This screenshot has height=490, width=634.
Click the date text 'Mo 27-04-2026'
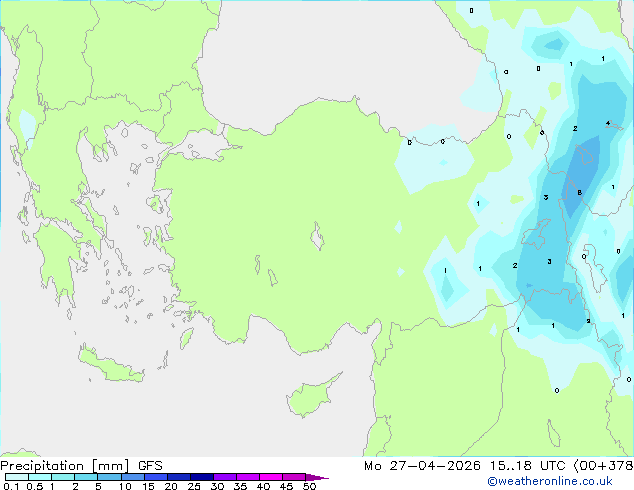(423, 466)
